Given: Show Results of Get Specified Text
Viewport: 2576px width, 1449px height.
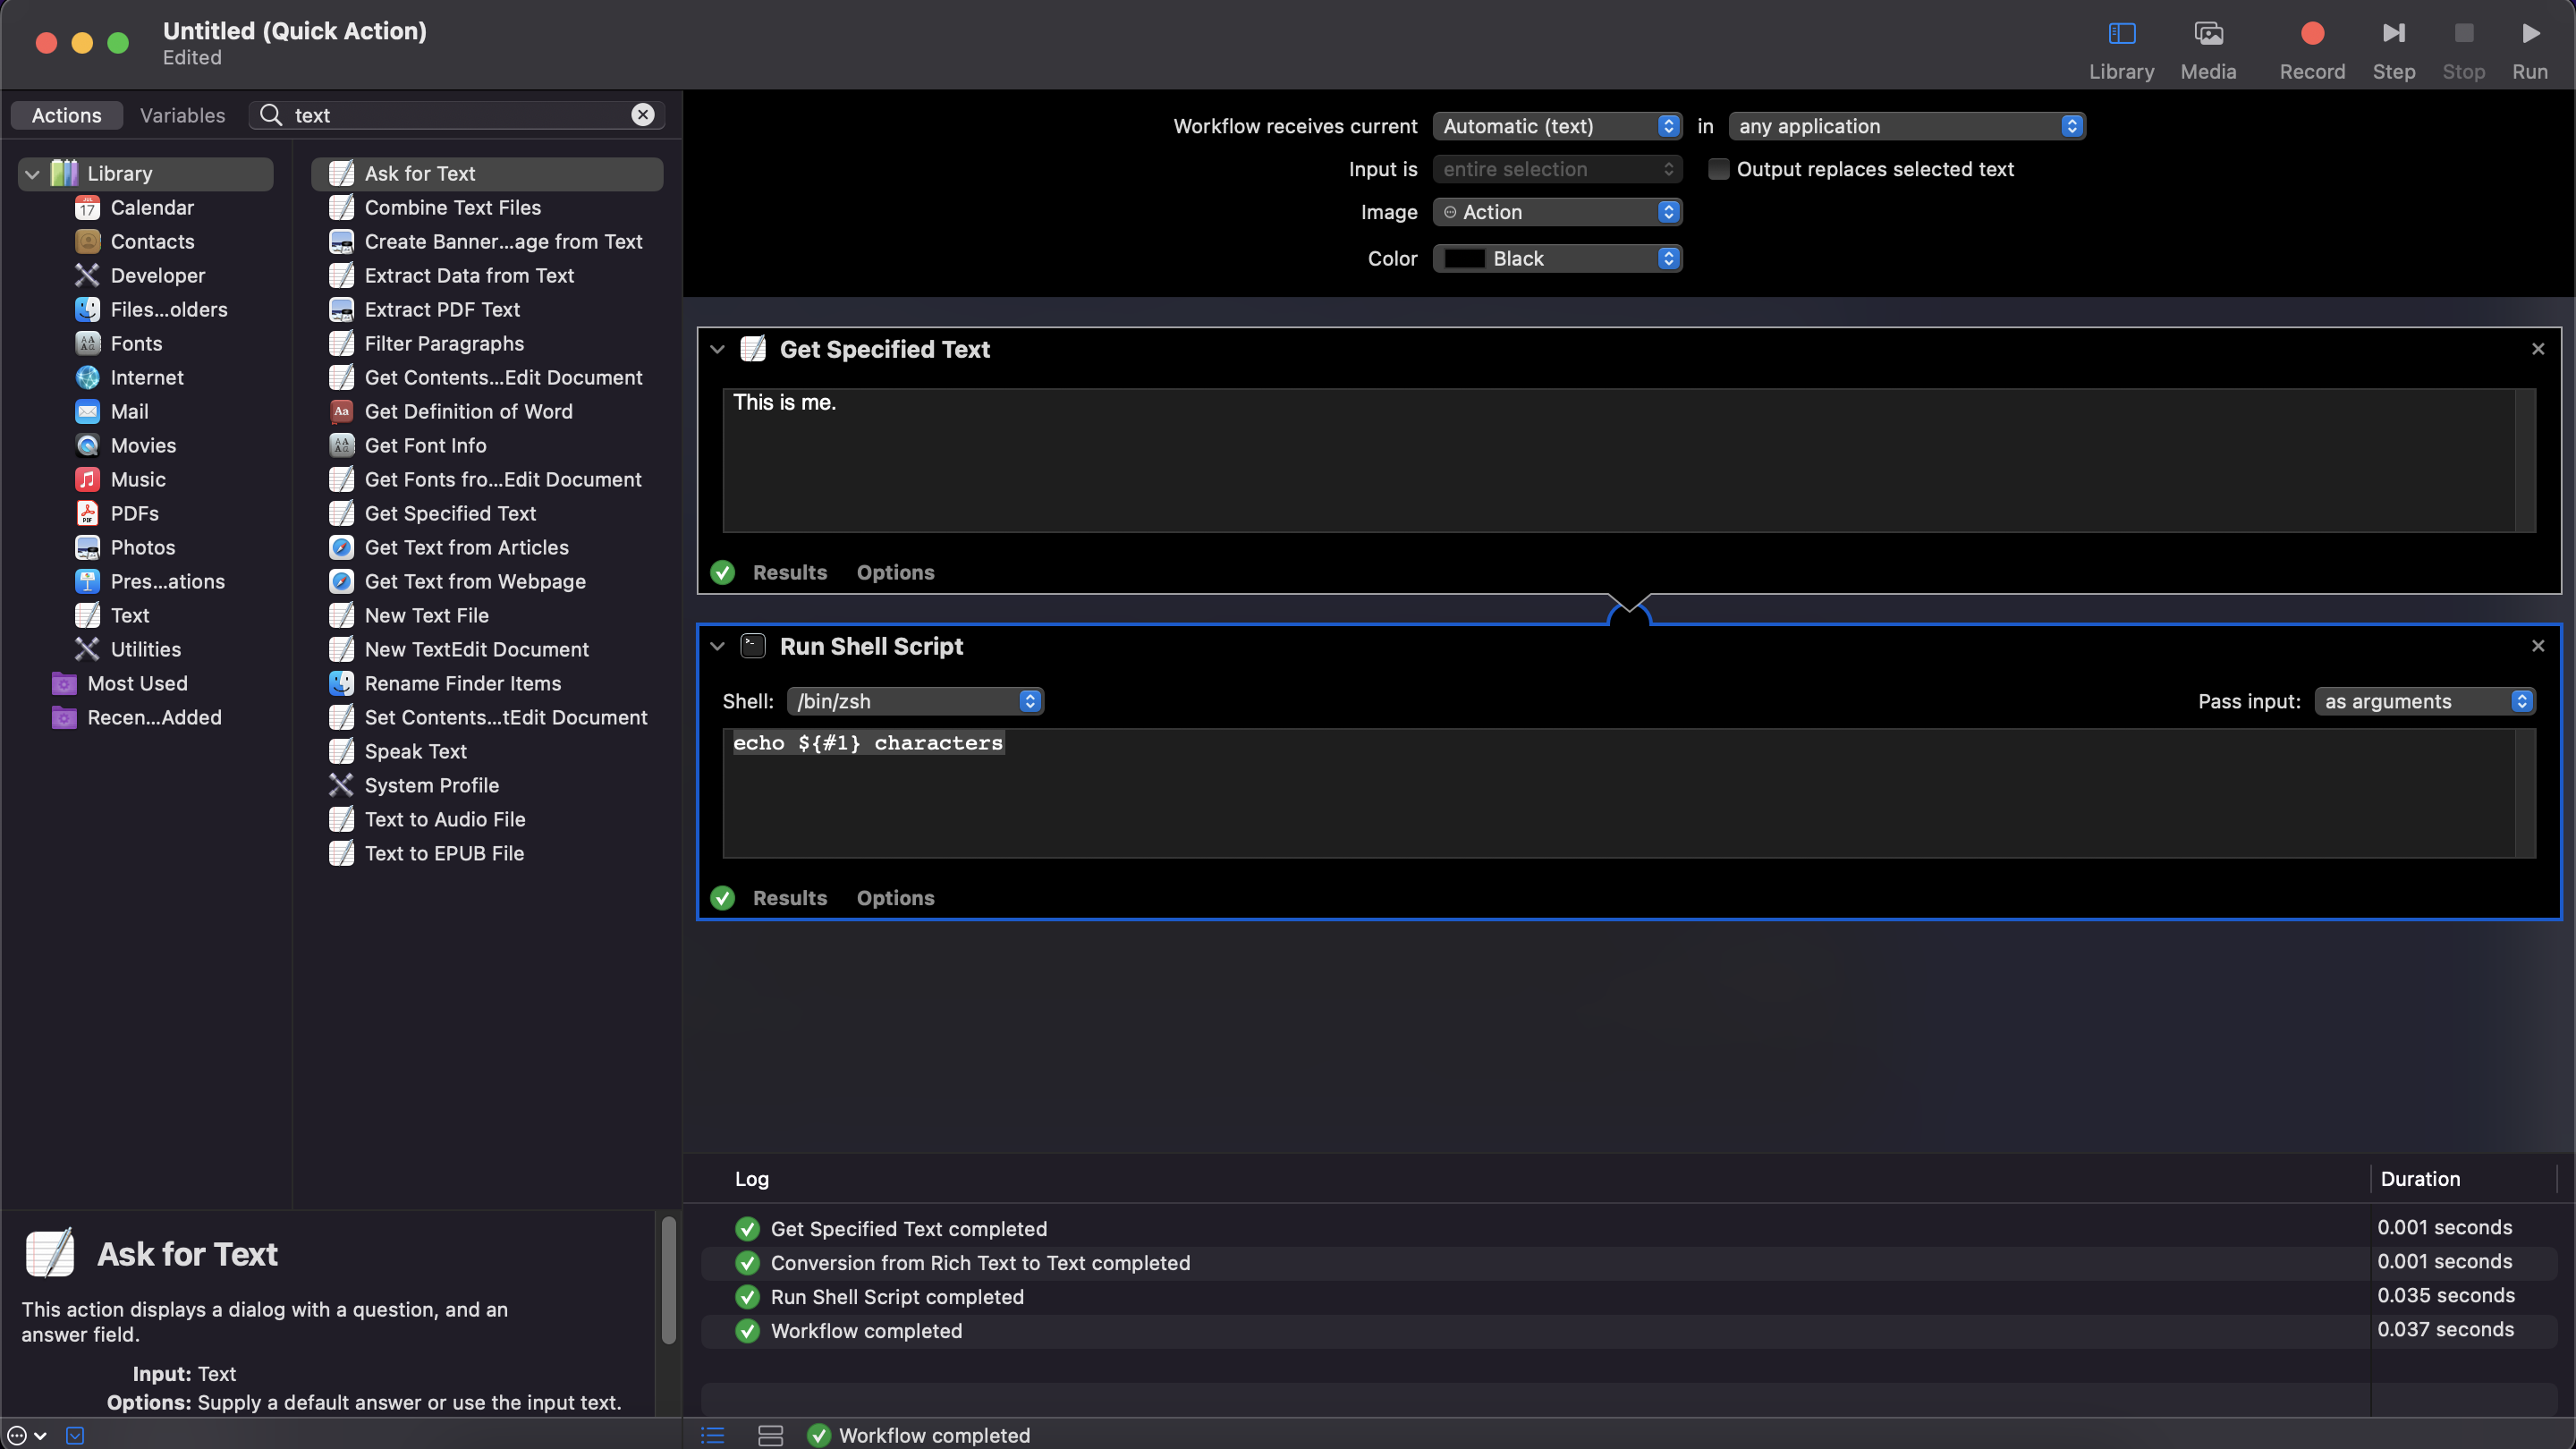Looking at the screenshot, I should click(x=790, y=572).
